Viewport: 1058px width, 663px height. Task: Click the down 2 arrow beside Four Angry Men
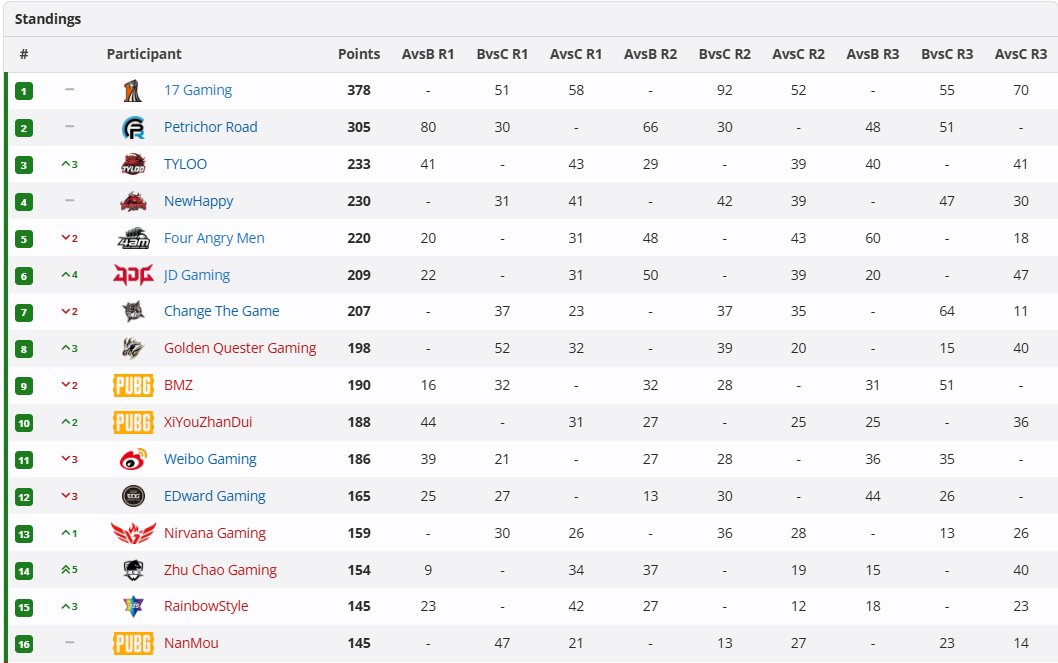point(69,238)
